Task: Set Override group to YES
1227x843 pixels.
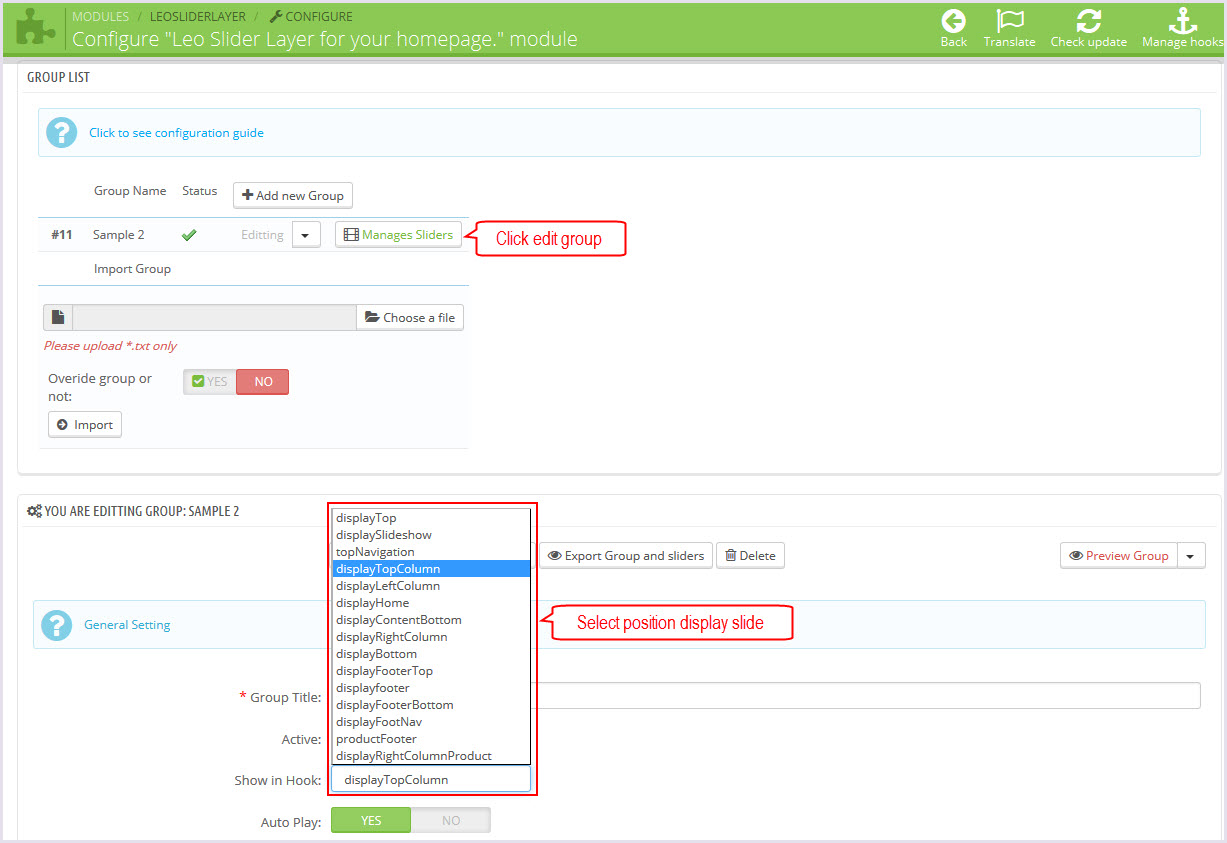Action: tap(210, 382)
